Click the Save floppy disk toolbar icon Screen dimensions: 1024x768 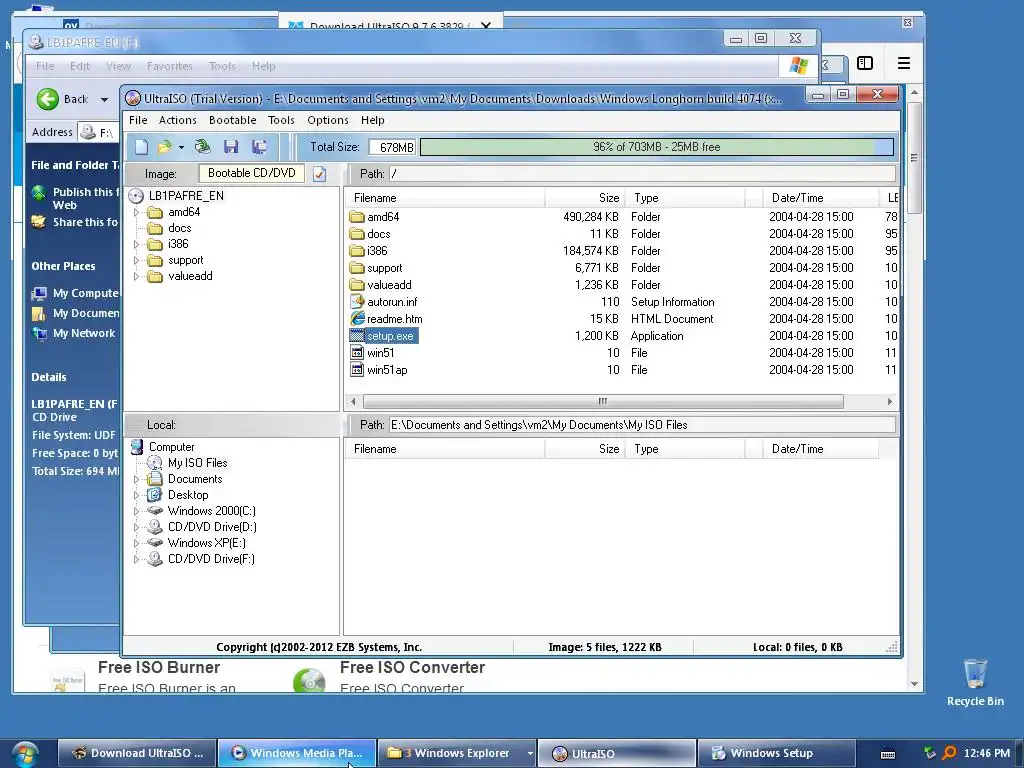pyautogui.click(x=231, y=147)
